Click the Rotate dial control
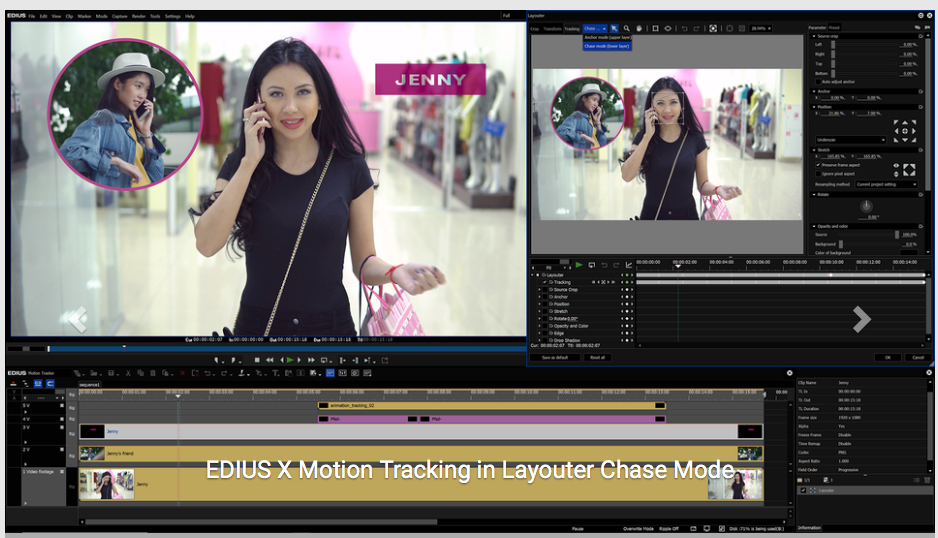 tap(866, 206)
